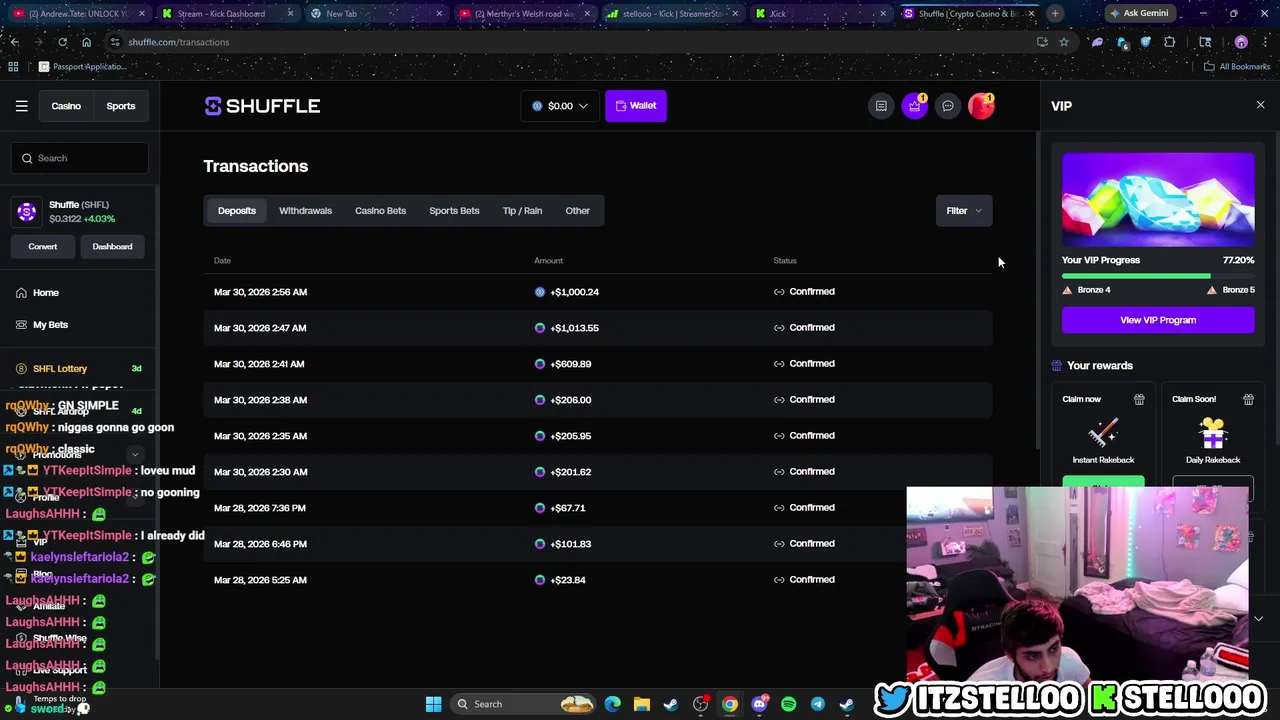Click the gift icon beside Claim now
The width and height of the screenshot is (1280, 720).
pos(1139,399)
